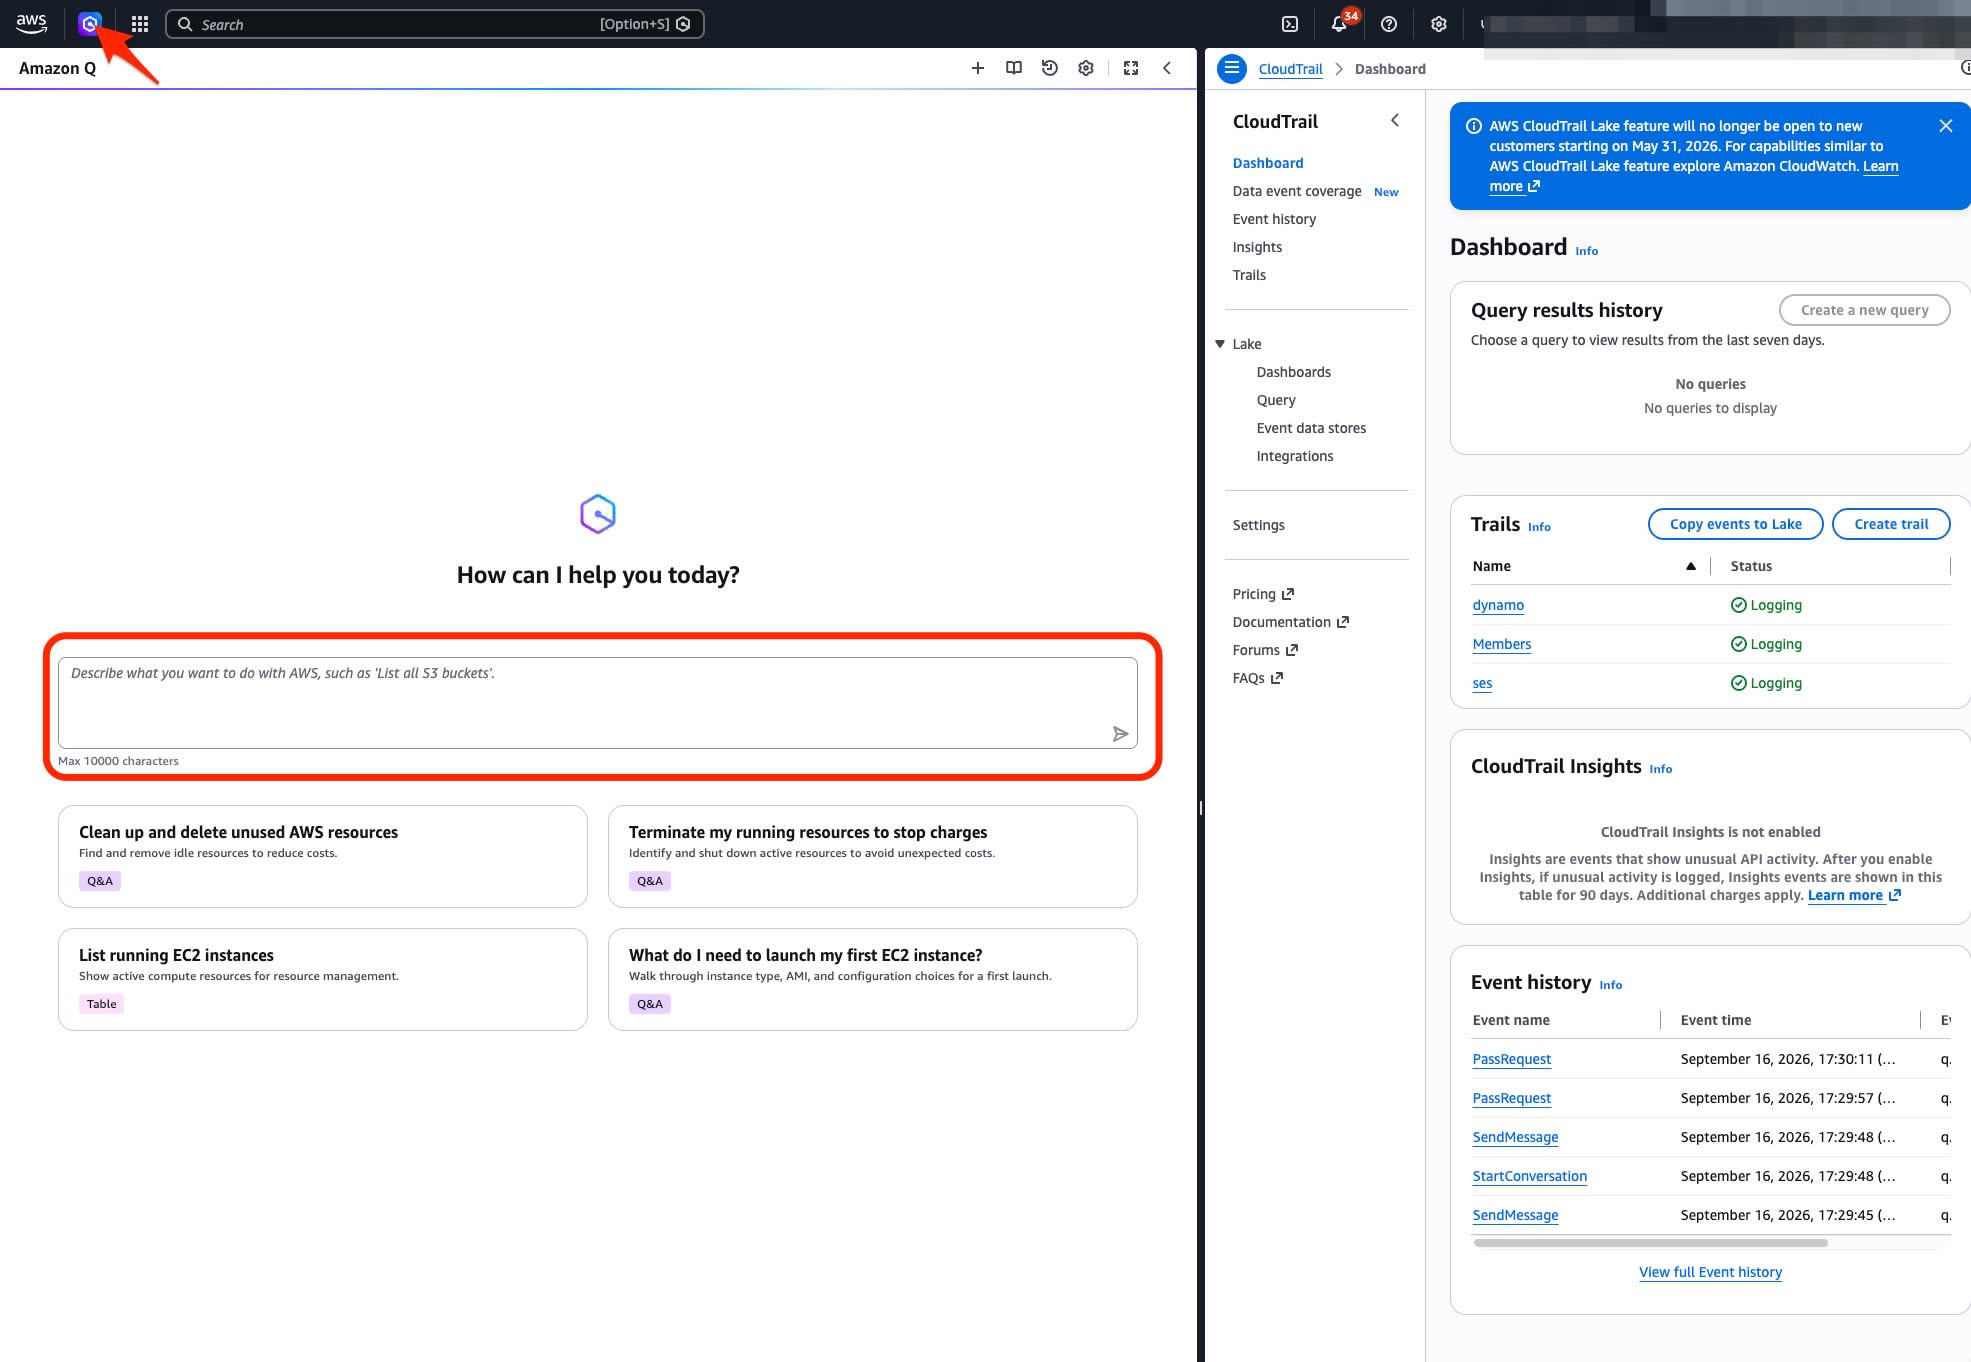Open StartConversation event
Image resolution: width=1971 pixels, height=1362 pixels.
(1529, 1176)
